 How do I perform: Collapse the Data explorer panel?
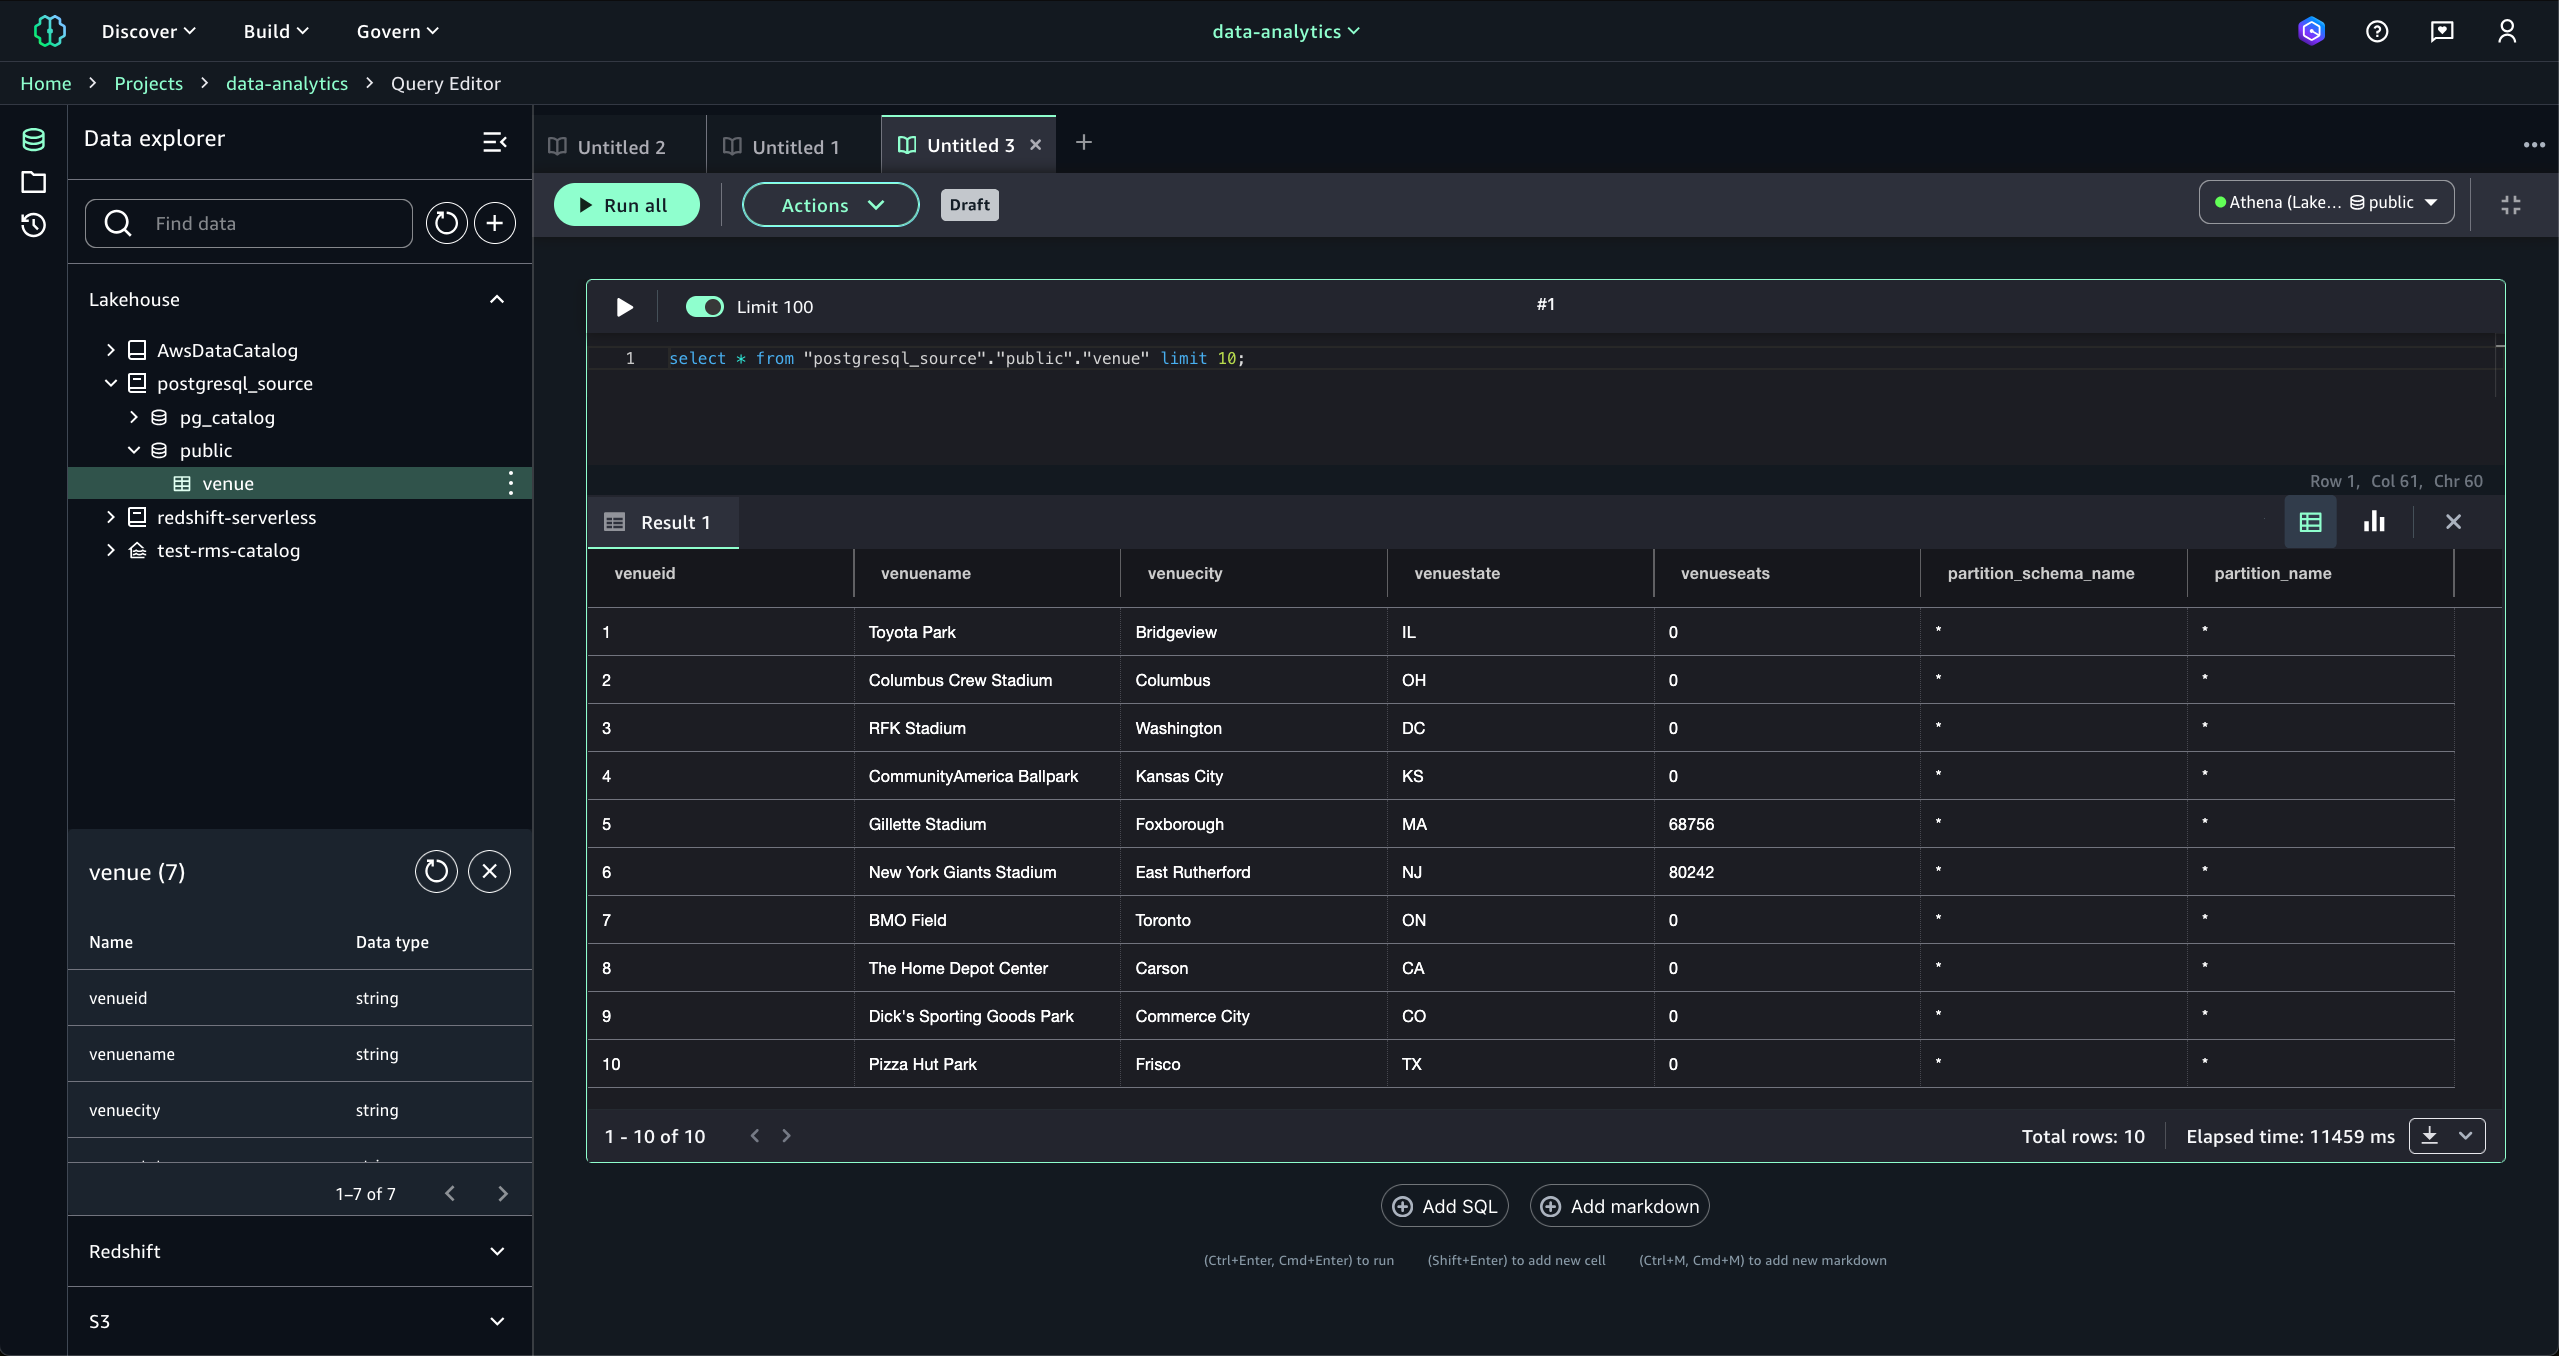(x=495, y=142)
